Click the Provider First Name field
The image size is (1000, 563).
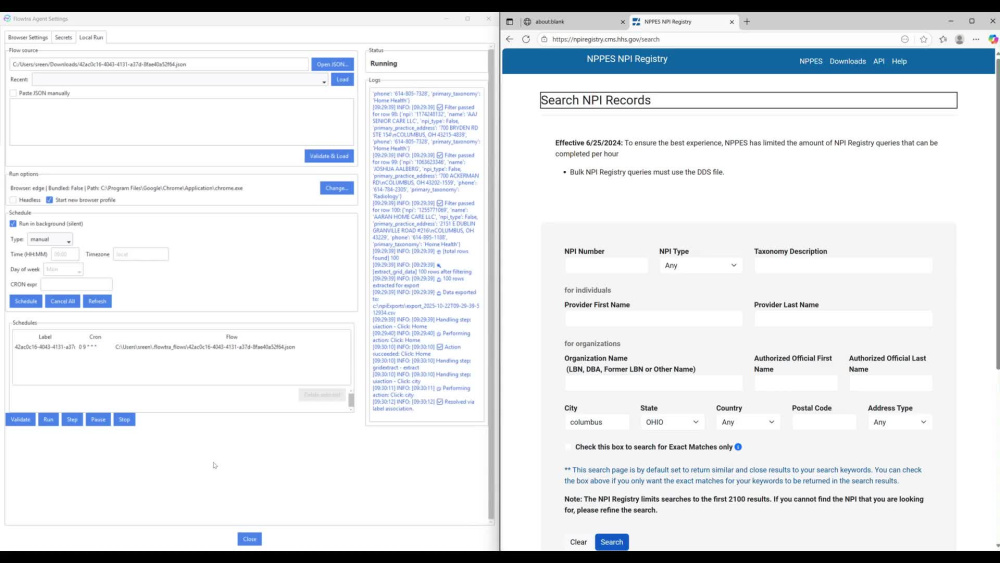tap(653, 319)
